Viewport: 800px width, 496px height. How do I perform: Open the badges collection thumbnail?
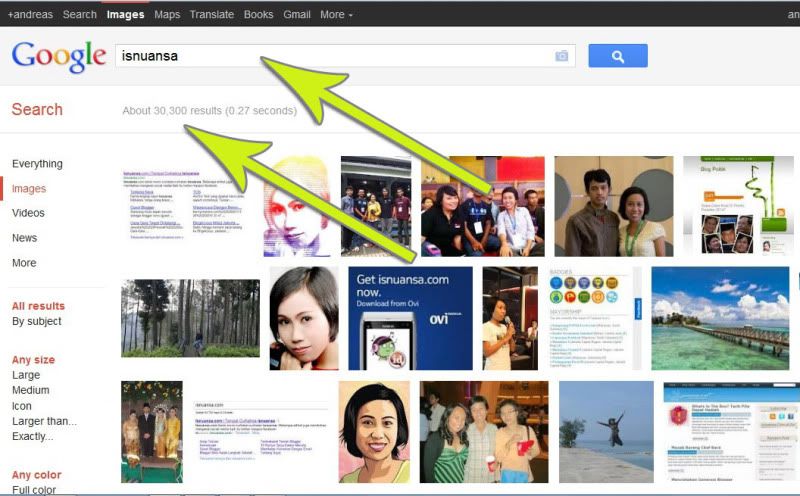point(594,318)
